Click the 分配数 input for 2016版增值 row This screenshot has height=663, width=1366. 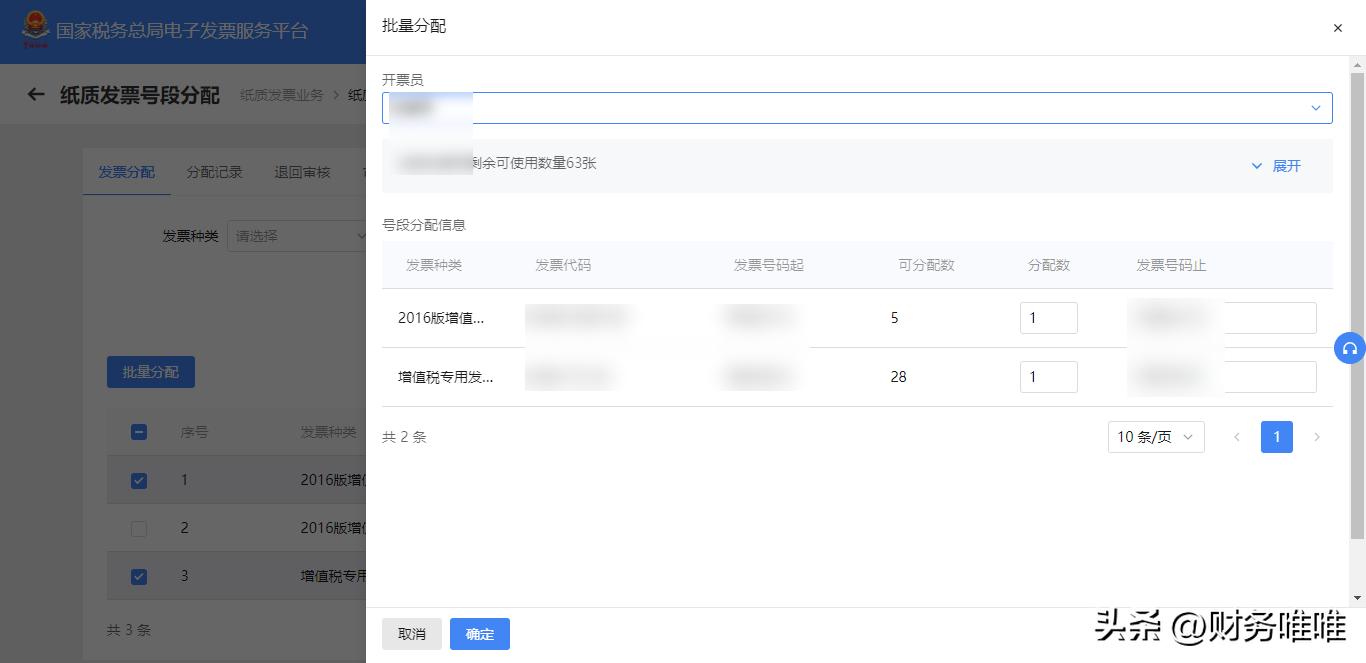tap(1048, 317)
